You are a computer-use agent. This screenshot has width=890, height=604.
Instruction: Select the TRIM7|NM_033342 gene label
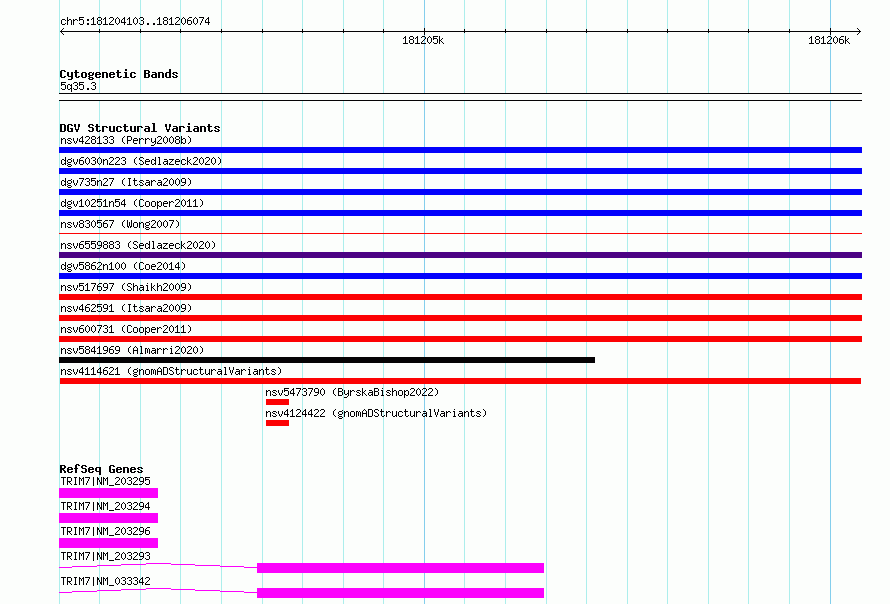point(106,581)
